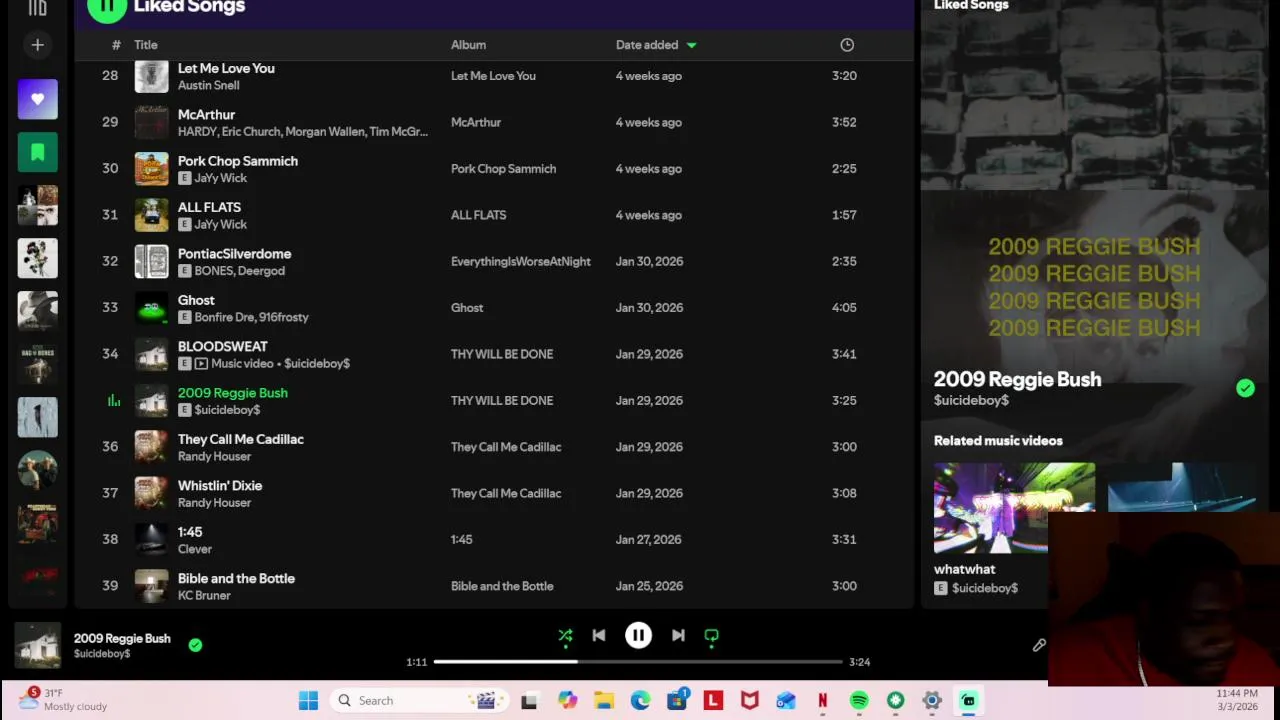
Task: Open $uicideboy$ artist in the bottom now playing bar
Action: pyautogui.click(x=102, y=654)
